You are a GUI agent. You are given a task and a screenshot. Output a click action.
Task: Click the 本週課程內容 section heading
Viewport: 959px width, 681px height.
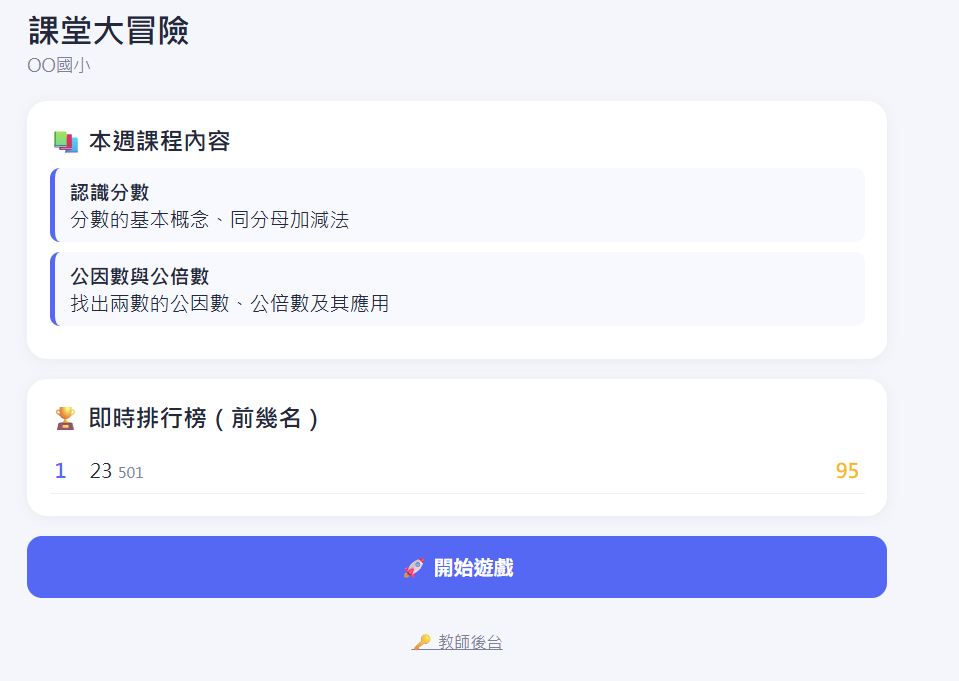point(160,141)
